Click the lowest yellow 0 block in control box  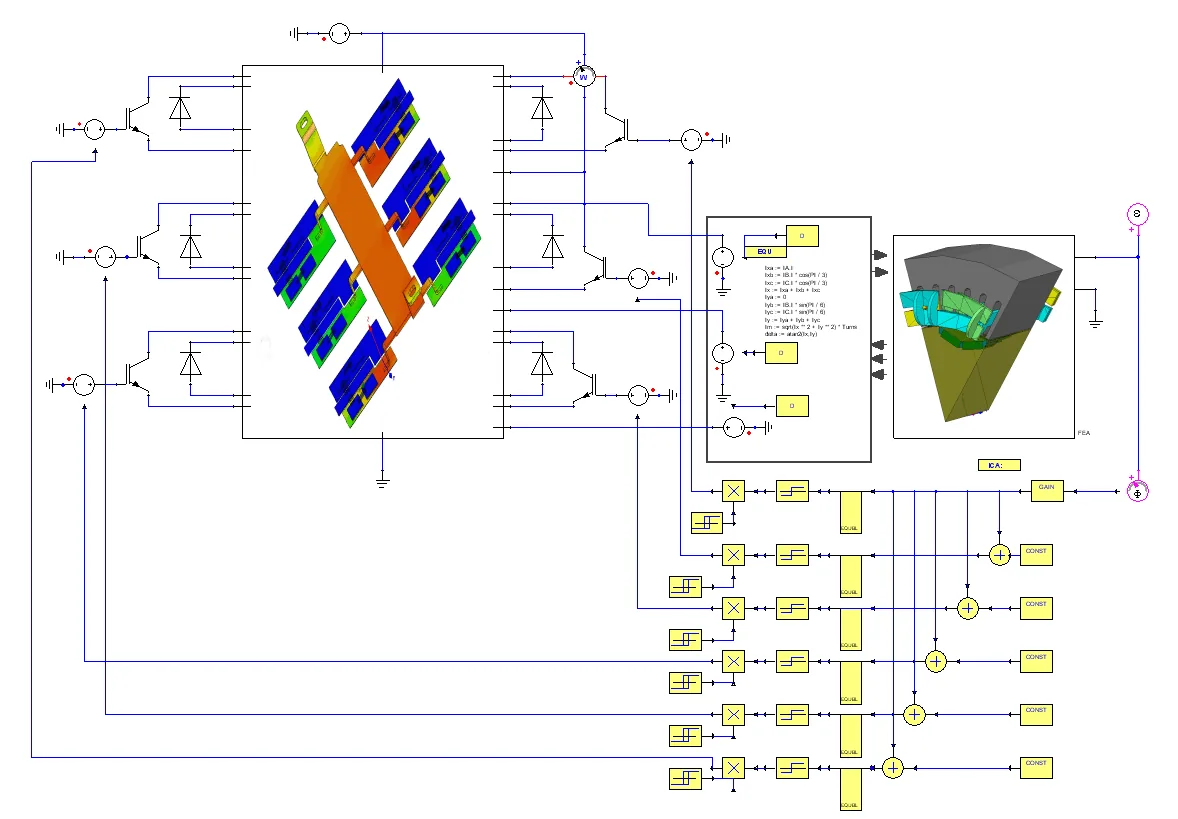pyautogui.click(x=792, y=406)
